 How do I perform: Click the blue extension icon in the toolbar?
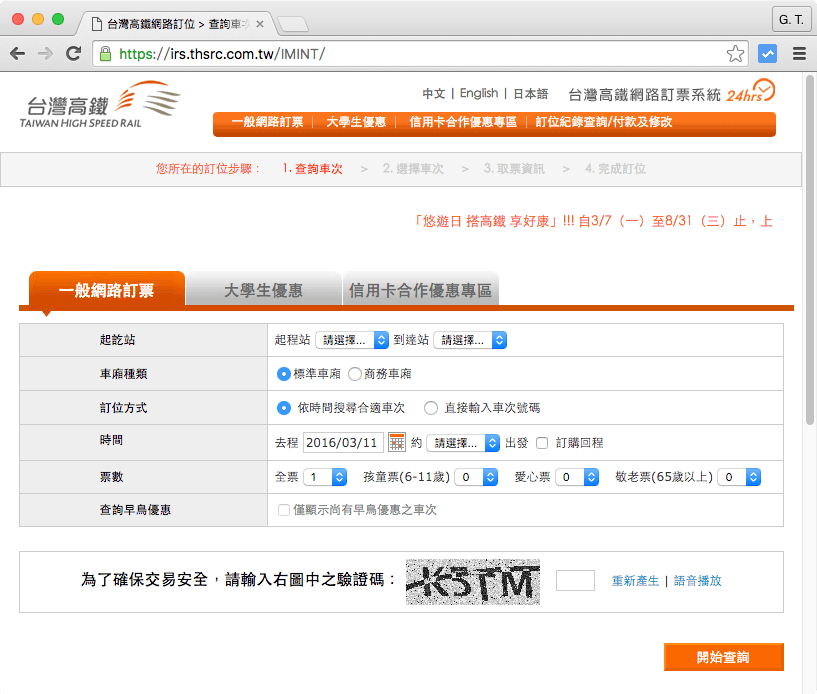point(768,54)
